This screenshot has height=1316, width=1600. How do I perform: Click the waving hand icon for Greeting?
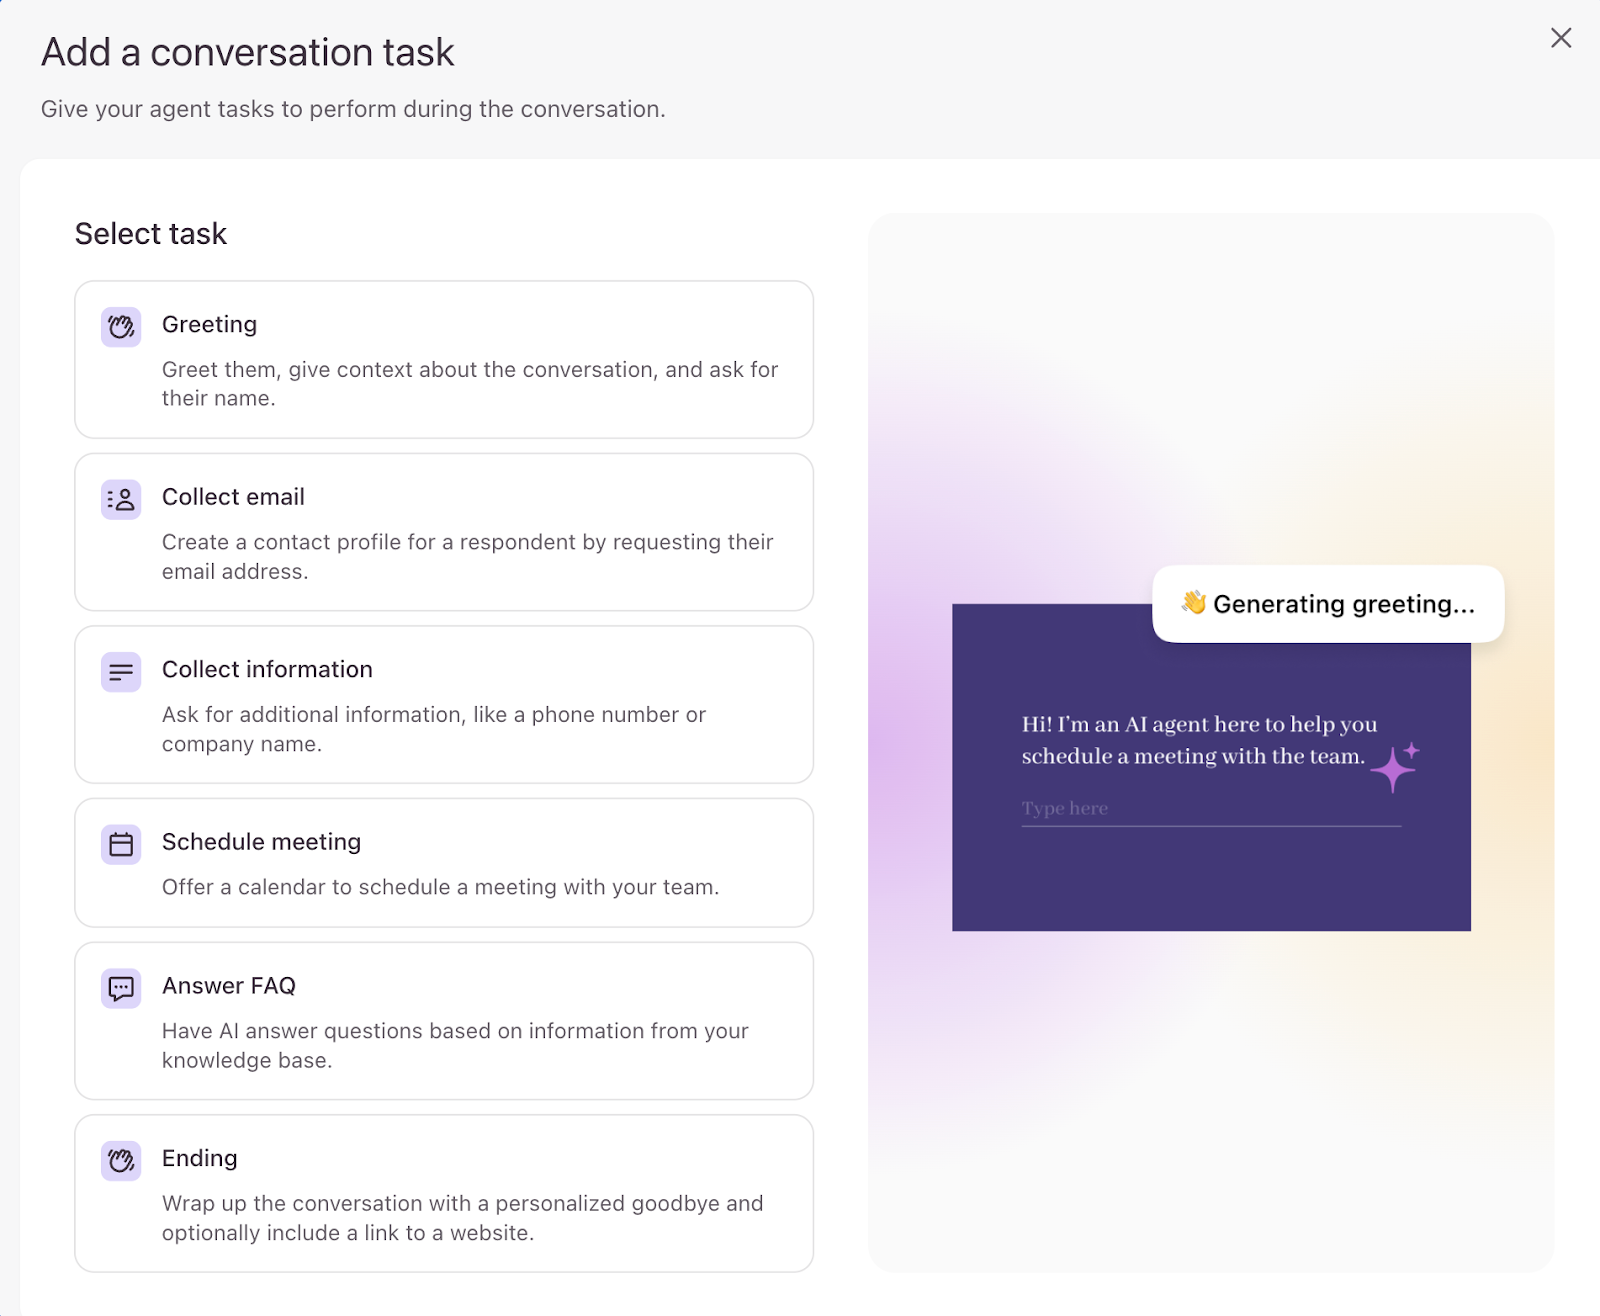pos(121,327)
